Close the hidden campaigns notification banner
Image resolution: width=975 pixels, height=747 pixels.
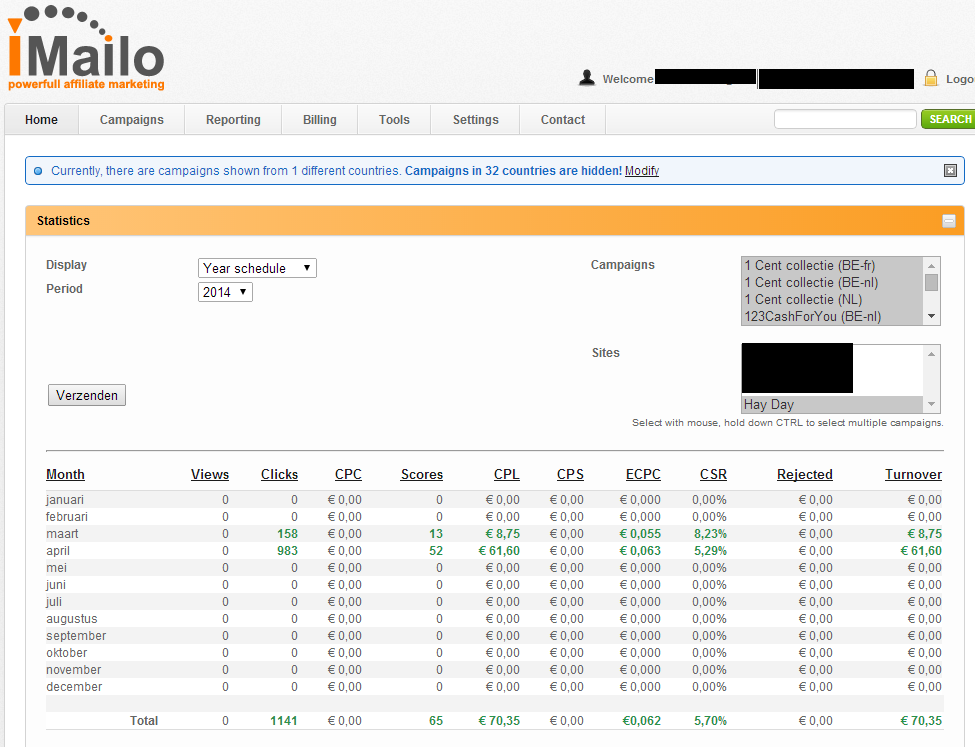[950, 170]
